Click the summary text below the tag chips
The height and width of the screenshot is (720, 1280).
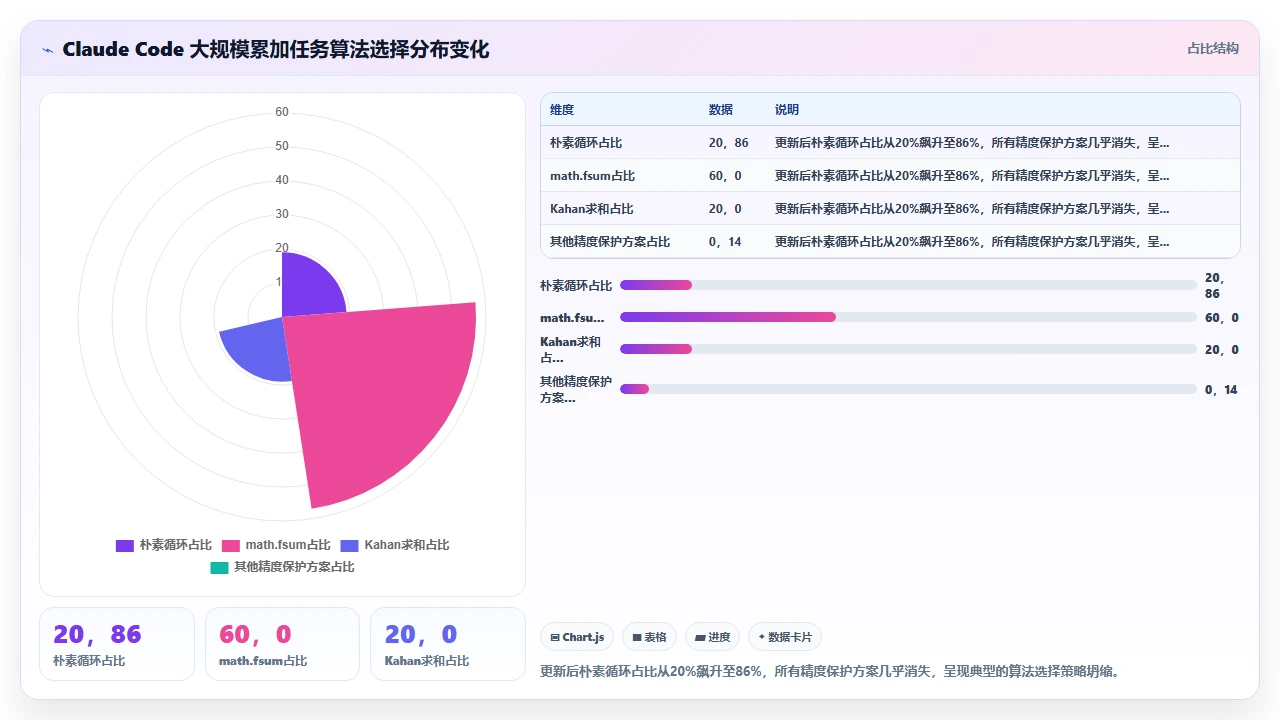pyautogui.click(x=830, y=671)
